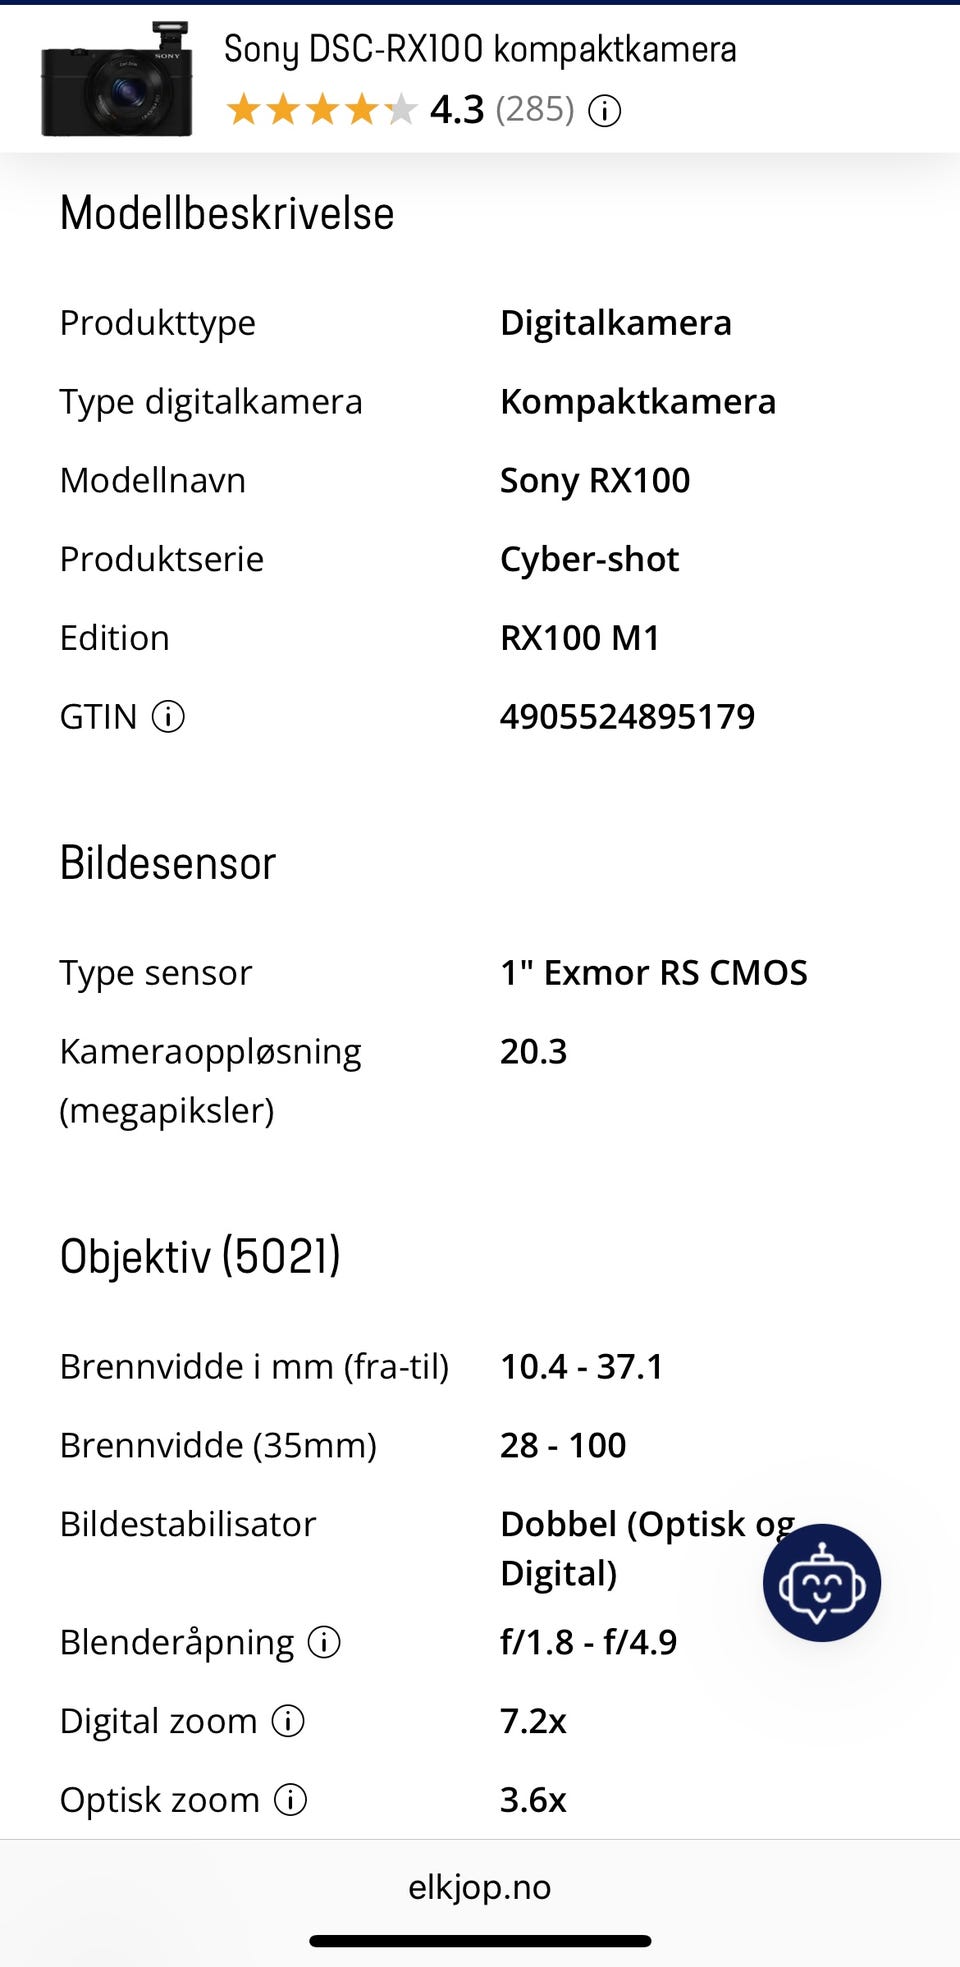Viewport: 960px width, 1967px height.
Task: Tap the Sony camera product thumbnail
Action: 116,80
